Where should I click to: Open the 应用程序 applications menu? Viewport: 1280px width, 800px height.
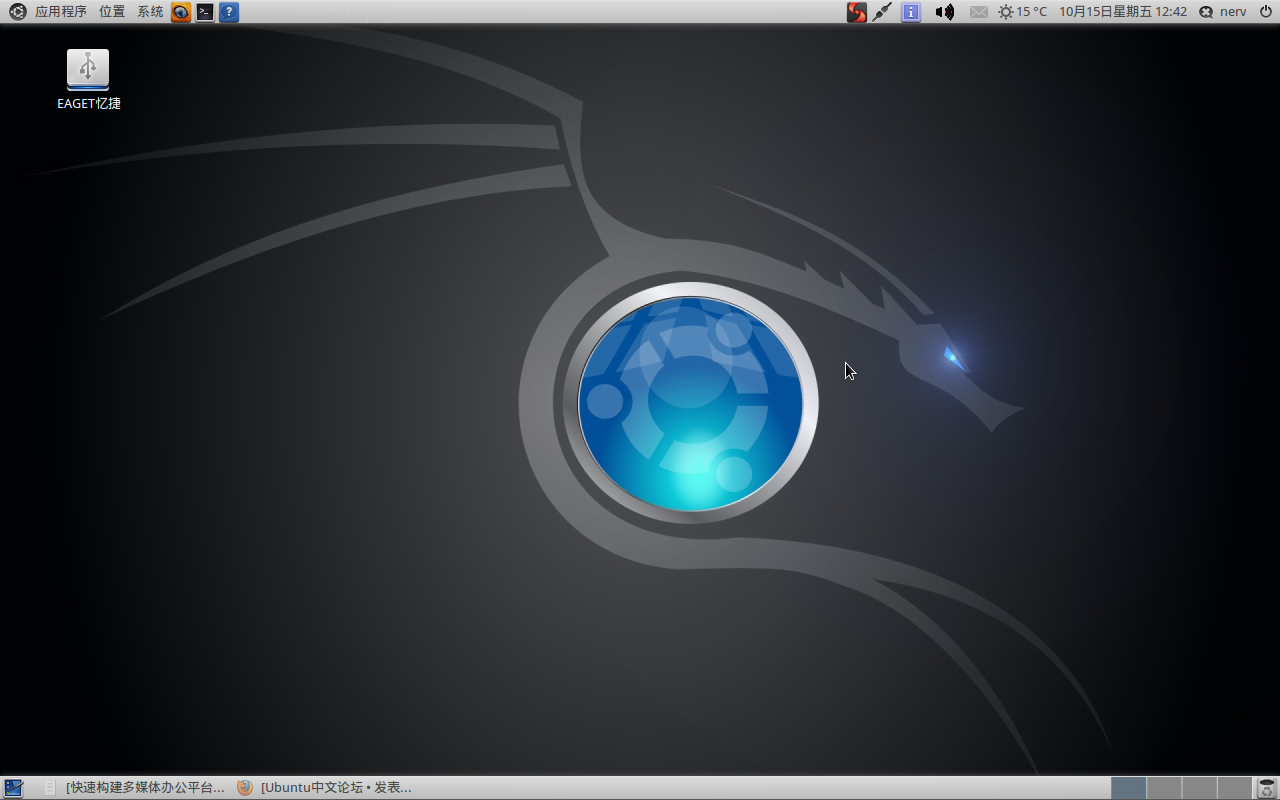tap(61, 12)
